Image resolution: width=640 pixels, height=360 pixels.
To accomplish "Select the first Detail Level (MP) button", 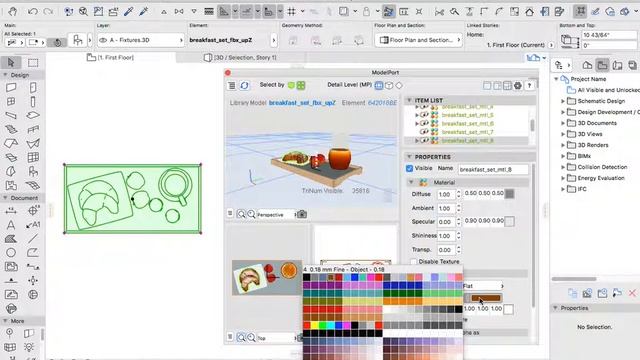I will point(379,85).
